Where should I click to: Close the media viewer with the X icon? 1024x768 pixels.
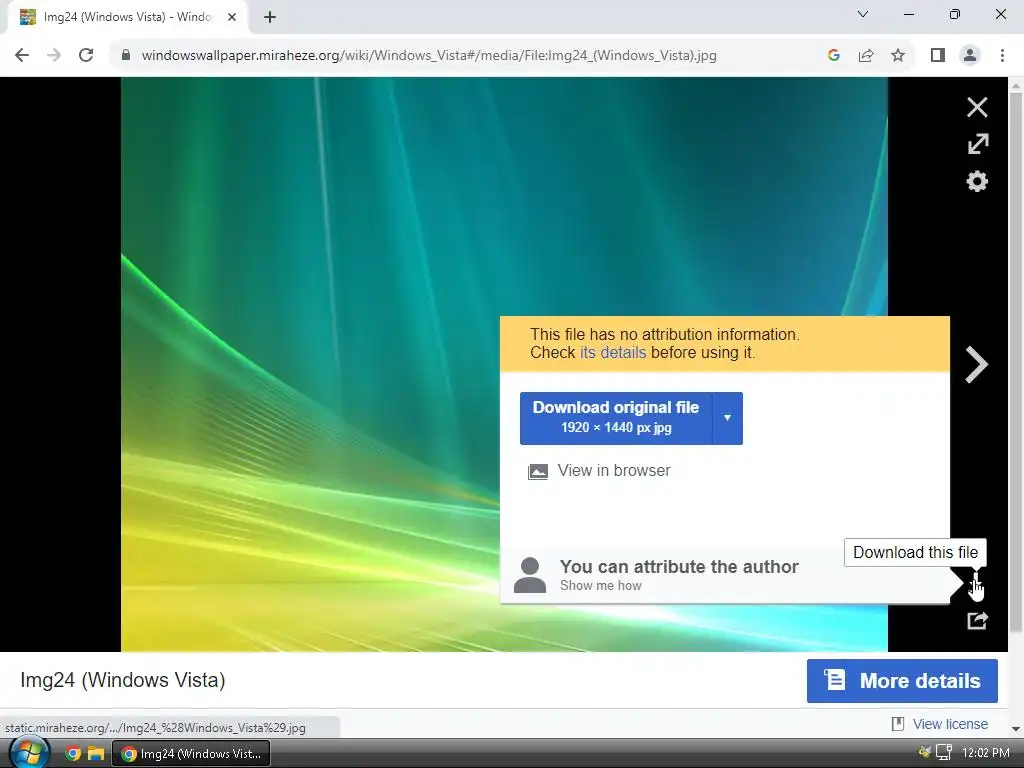(x=977, y=107)
